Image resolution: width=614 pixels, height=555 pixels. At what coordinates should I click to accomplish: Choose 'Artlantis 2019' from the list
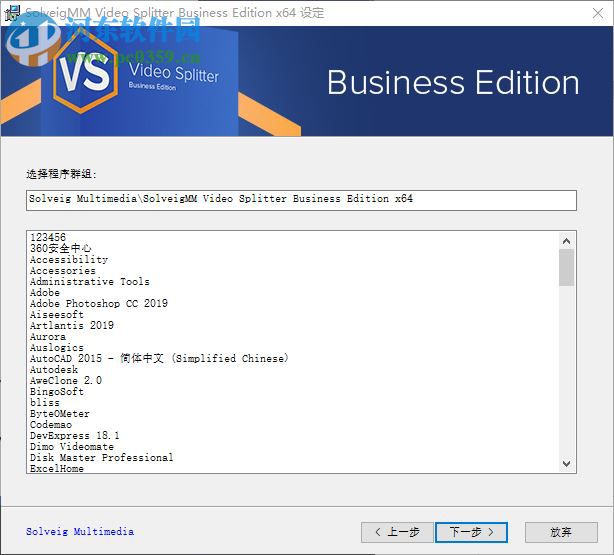click(72, 325)
